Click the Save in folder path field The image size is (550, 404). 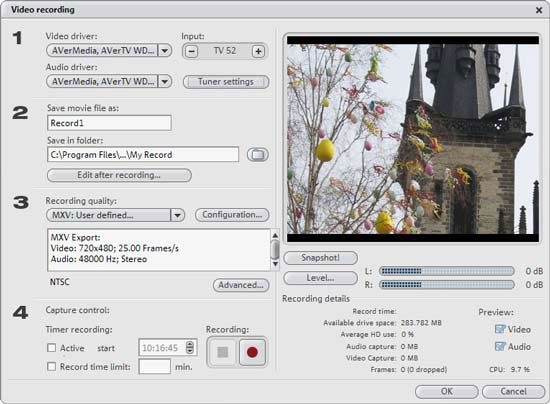pos(143,155)
